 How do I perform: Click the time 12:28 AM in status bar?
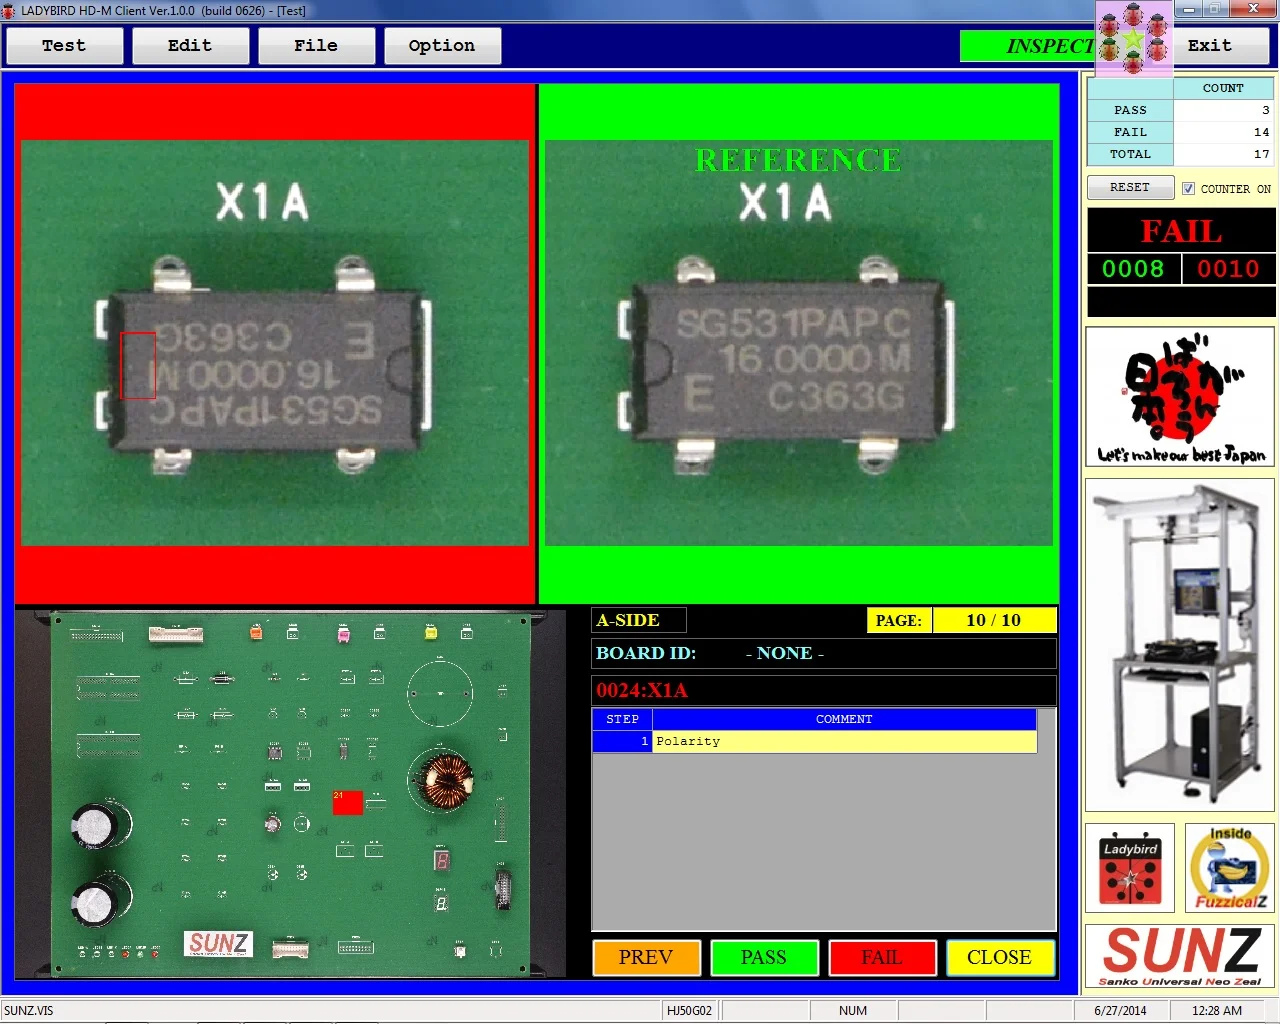click(x=1217, y=1010)
